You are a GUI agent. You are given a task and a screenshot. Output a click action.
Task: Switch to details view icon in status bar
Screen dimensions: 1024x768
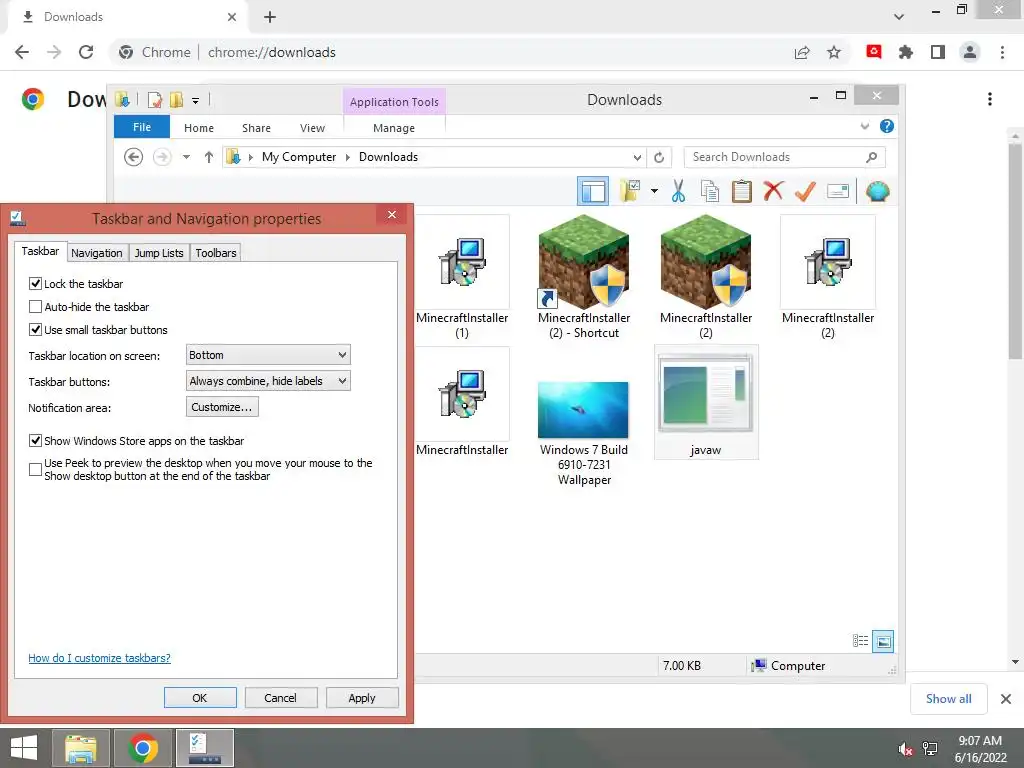click(x=861, y=641)
